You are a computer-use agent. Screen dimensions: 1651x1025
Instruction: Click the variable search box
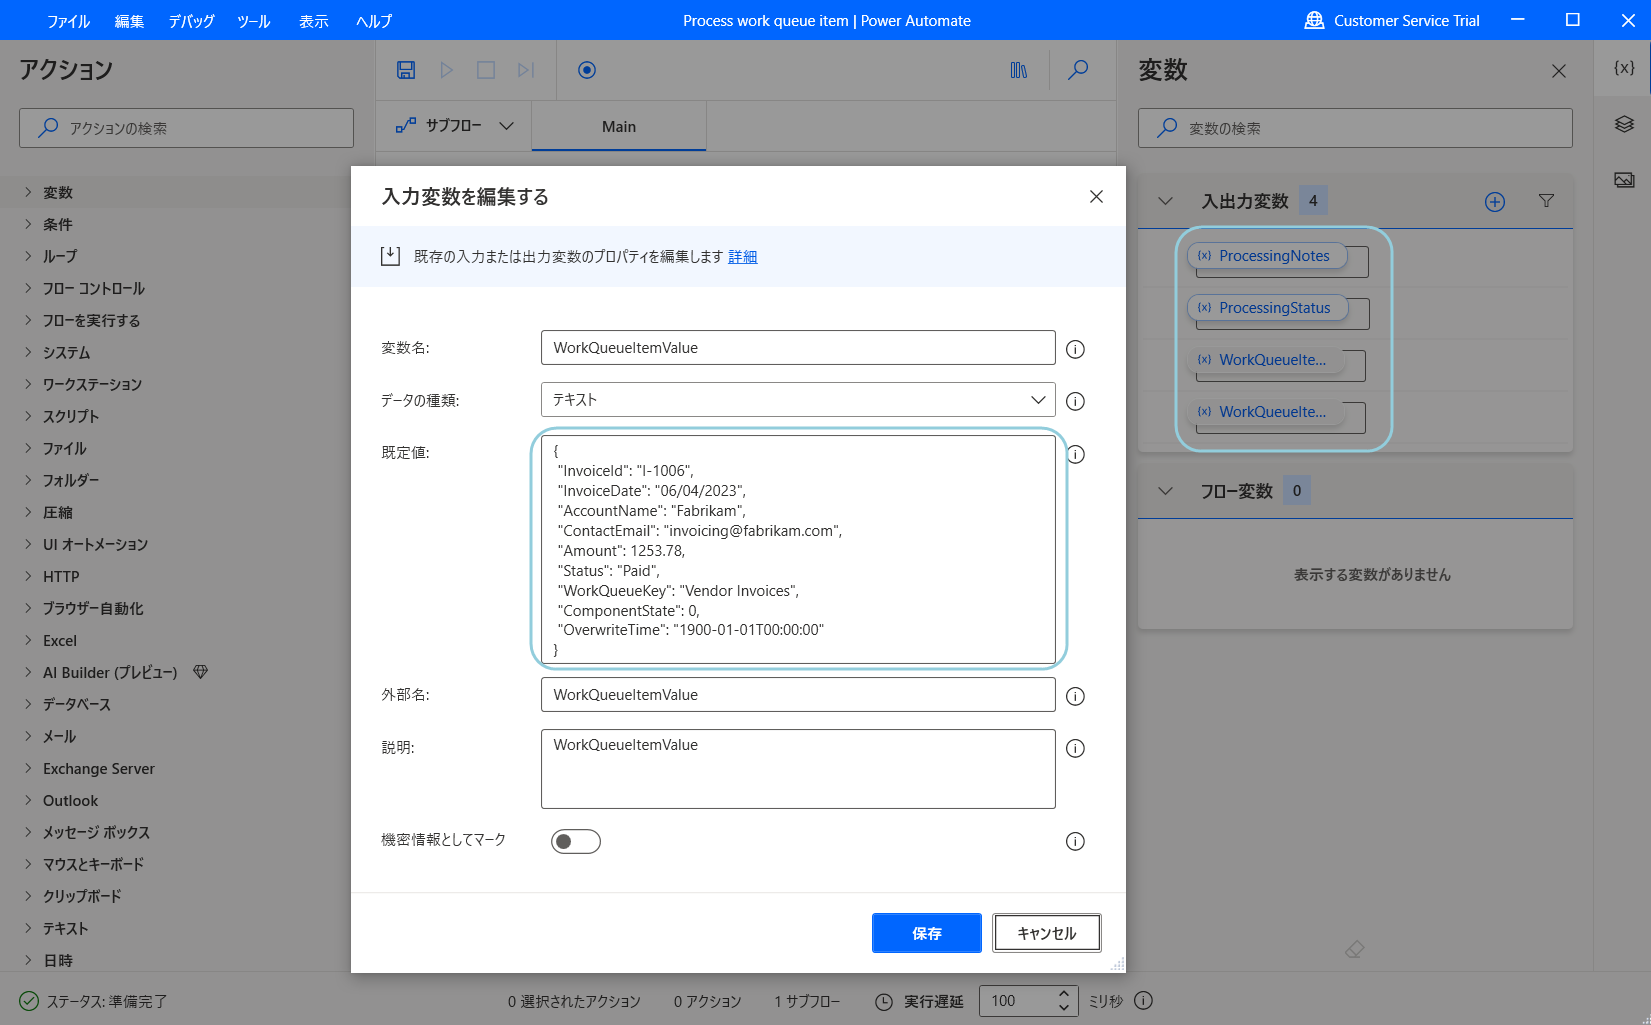[1355, 128]
